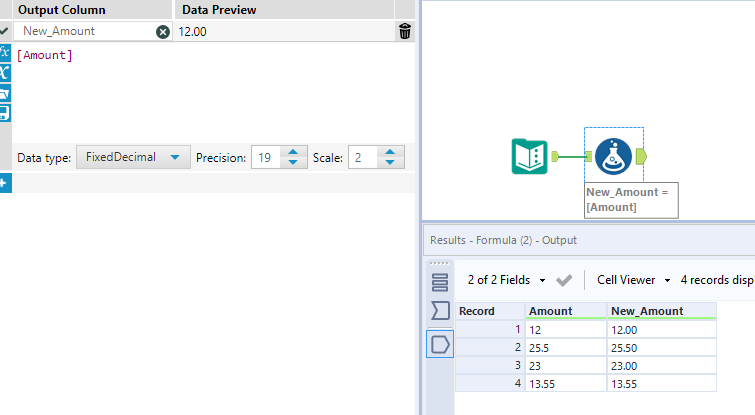Click the Record column header
Image resolution: width=755 pixels, height=415 pixels.
(490, 311)
